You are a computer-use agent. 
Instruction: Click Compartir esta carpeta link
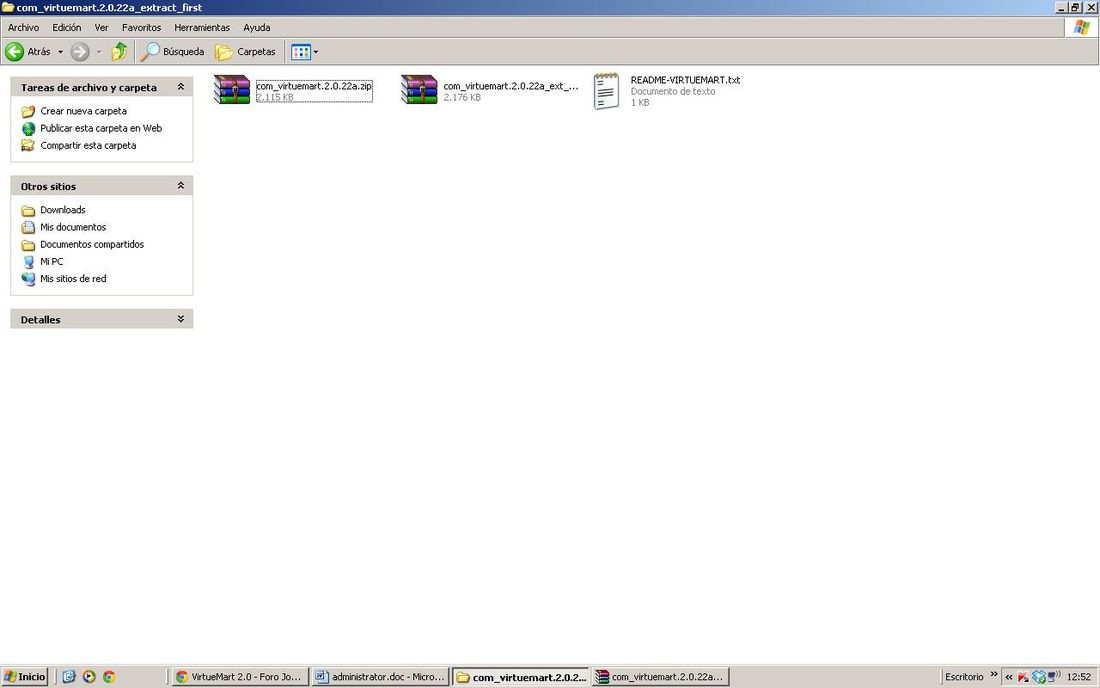88,145
